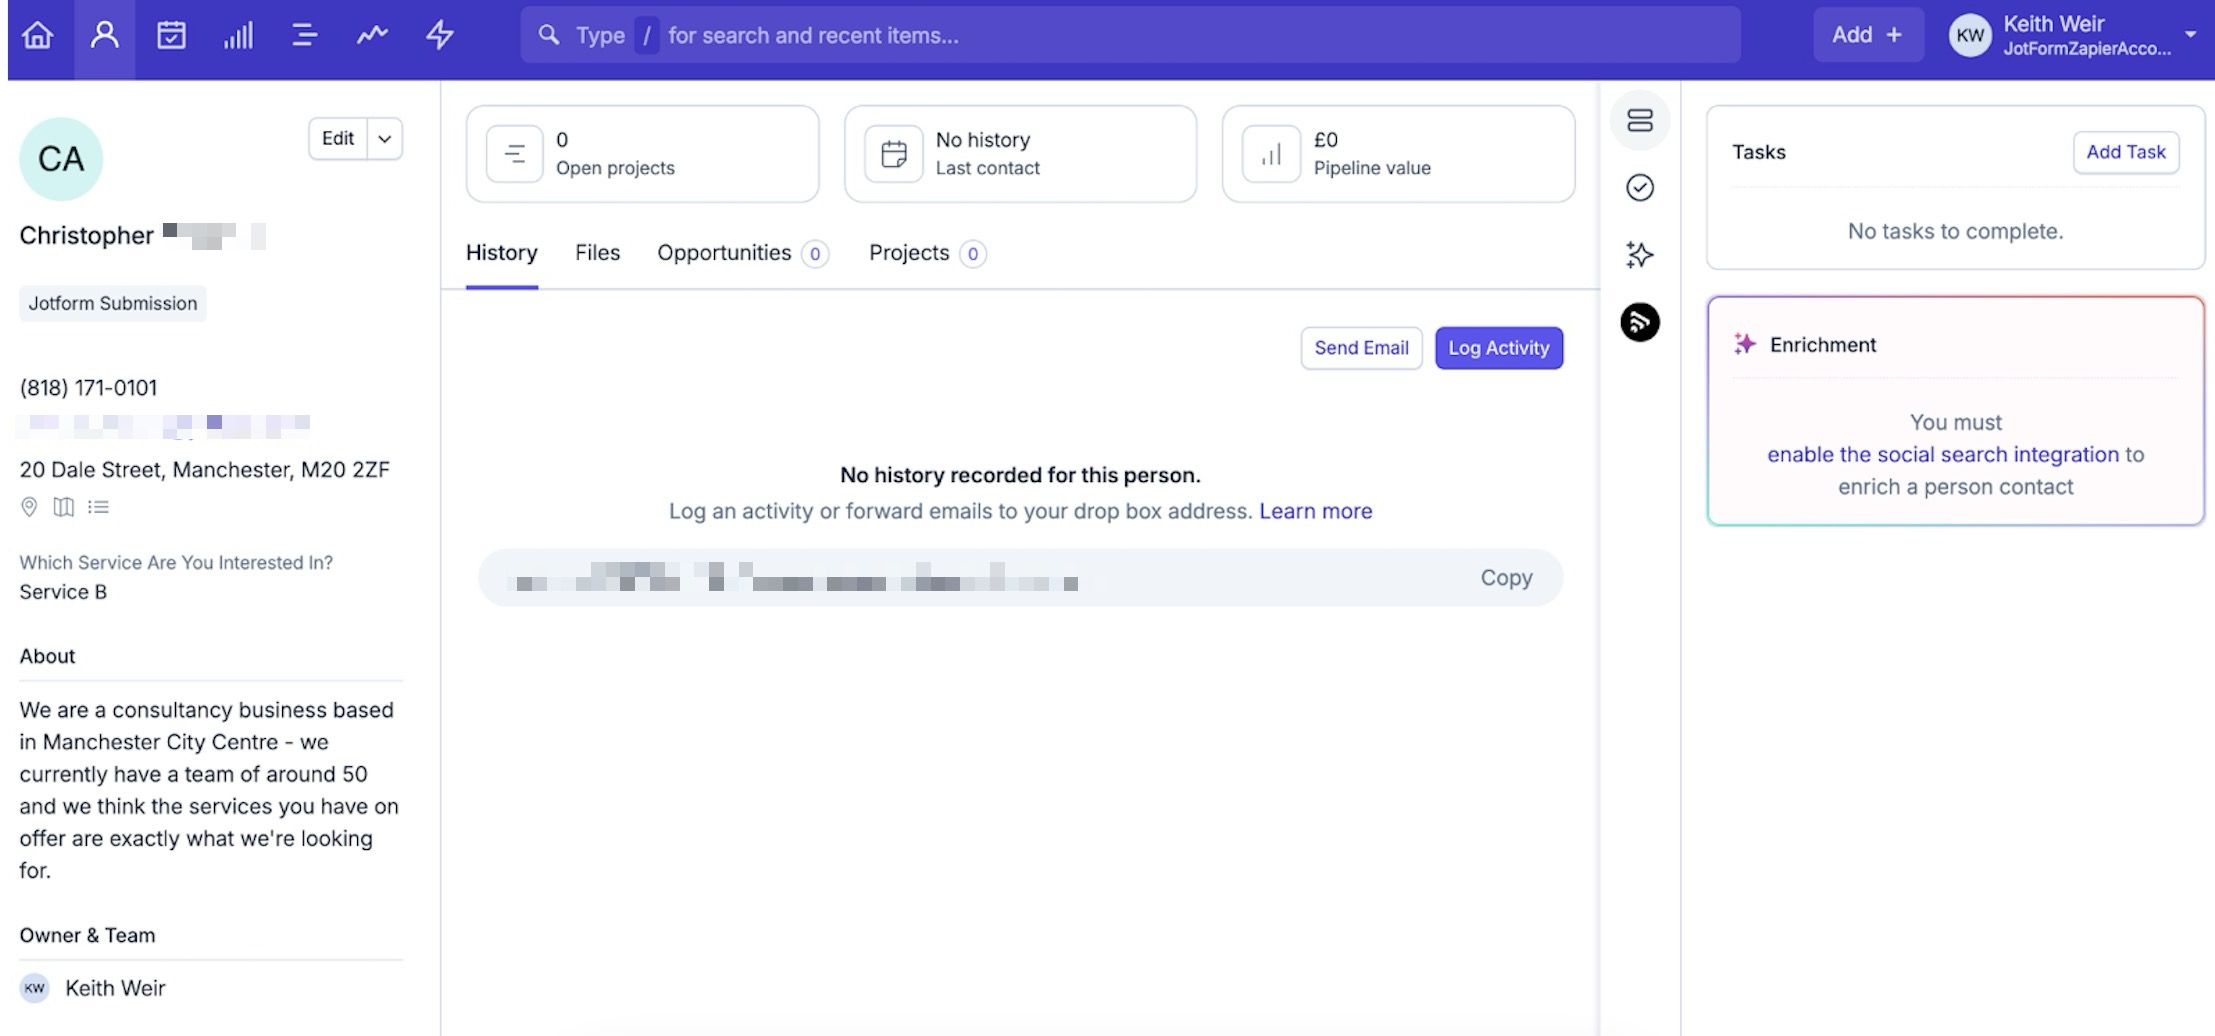Click the Keith Weir account name
The height and width of the screenshot is (1036, 2215).
(x=2053, y=24)
